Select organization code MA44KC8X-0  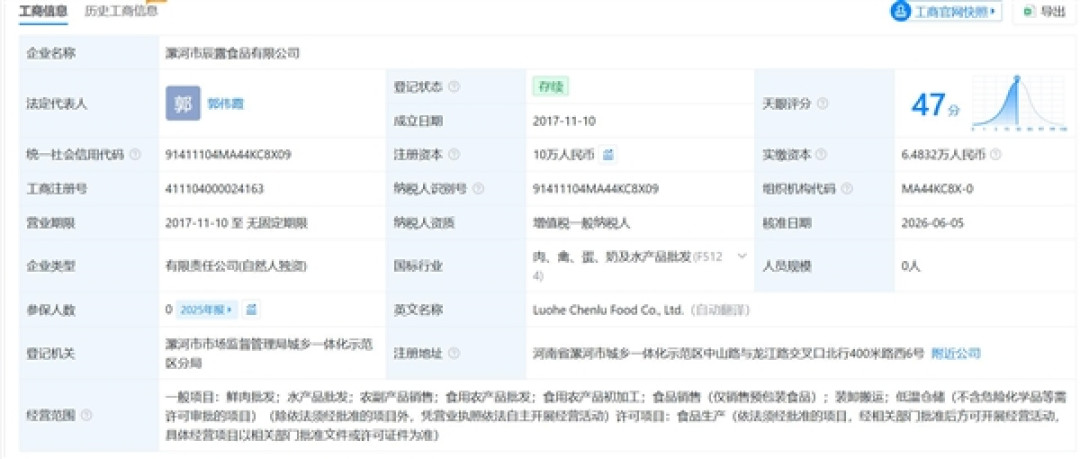[x=937, y=189]
